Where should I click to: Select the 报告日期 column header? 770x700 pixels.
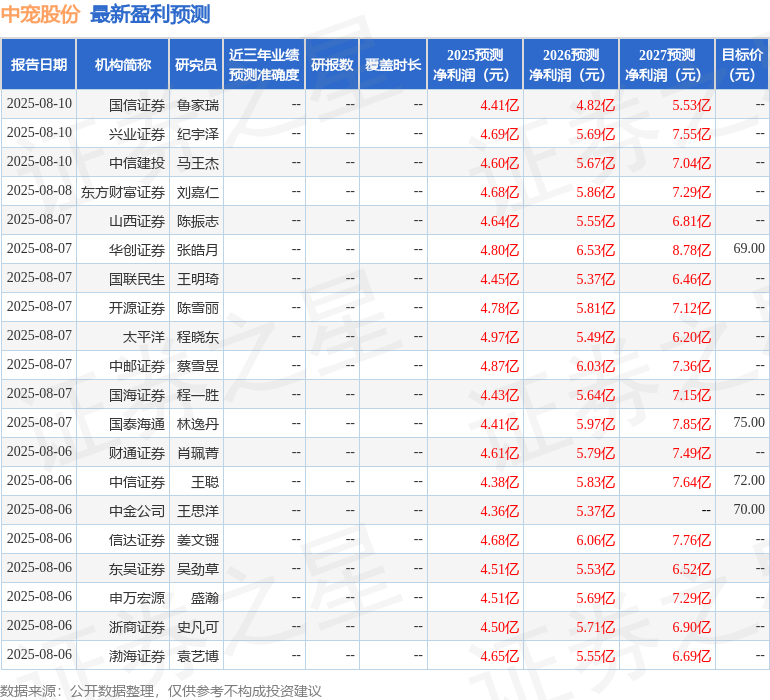coord(39,64)
